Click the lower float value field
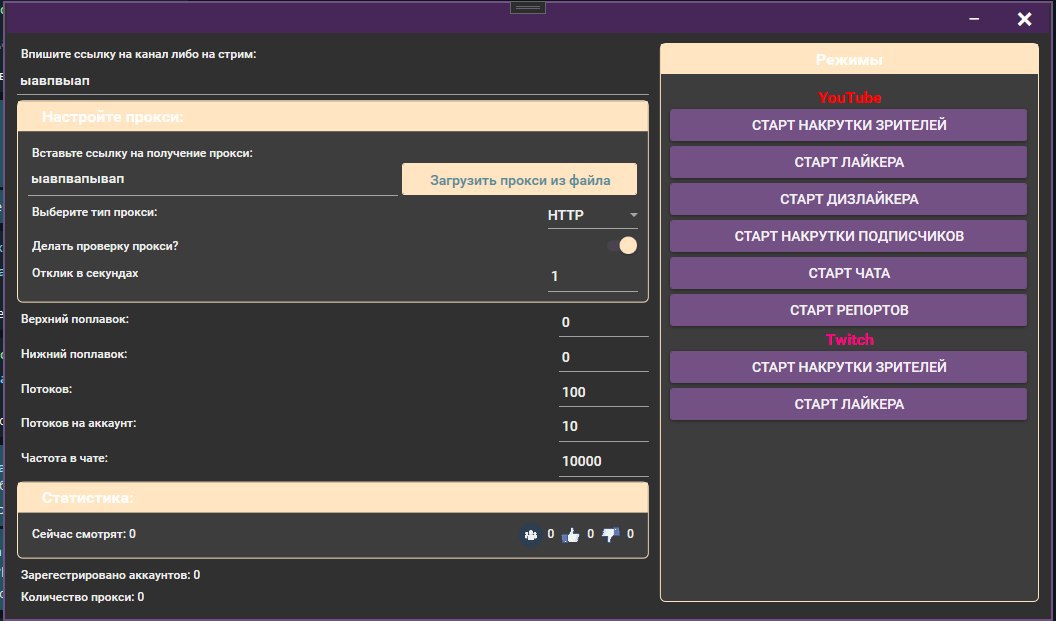The width and height of the screenshot is (1056, 621). [603, 358]
